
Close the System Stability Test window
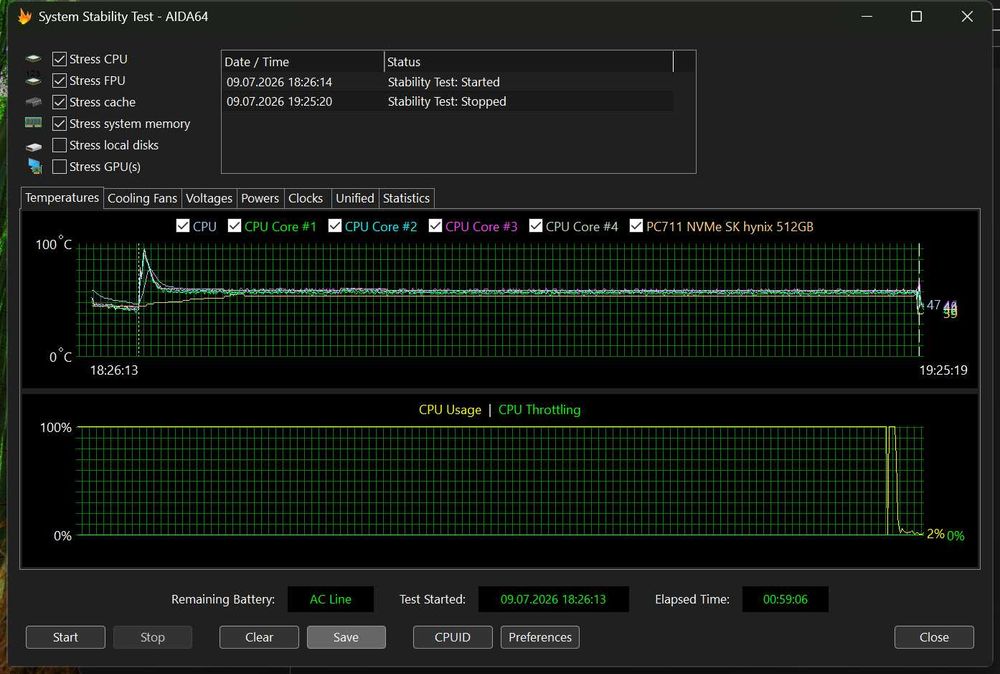click(x=967, y=17)
